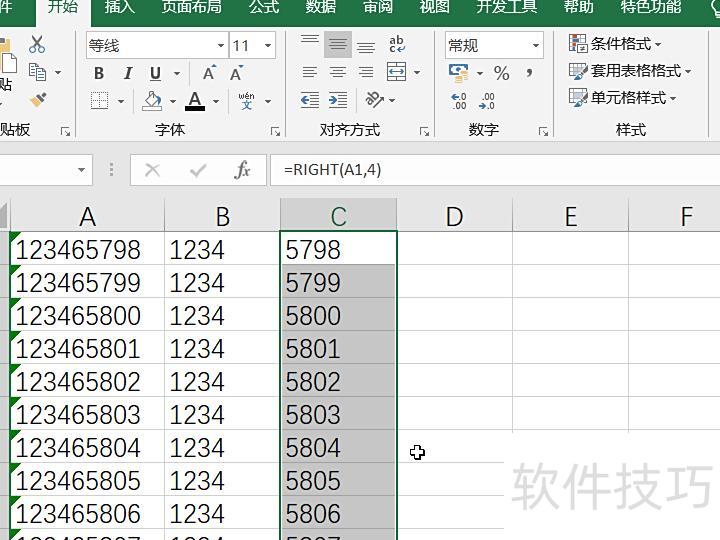Decrease indent
The width and height of the screenshot is (720, 540).
coord(310,100)
